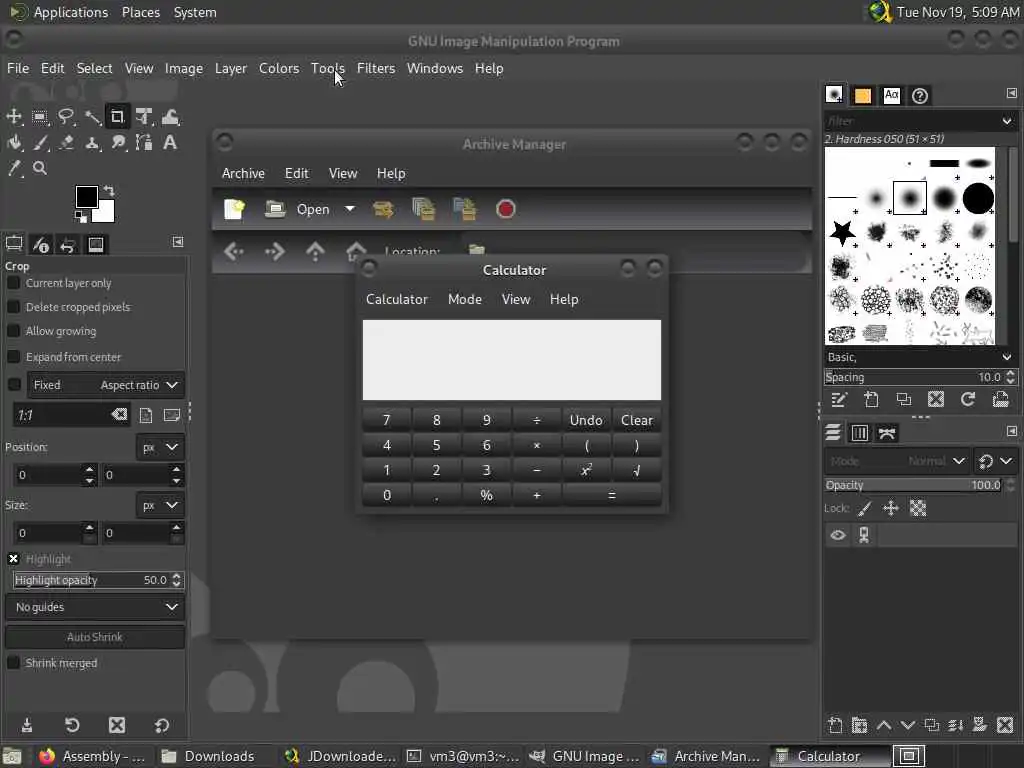The height and width of the screenshot is (768, 1024).
Task: Switch to the Channels tab
Action: 859,433
